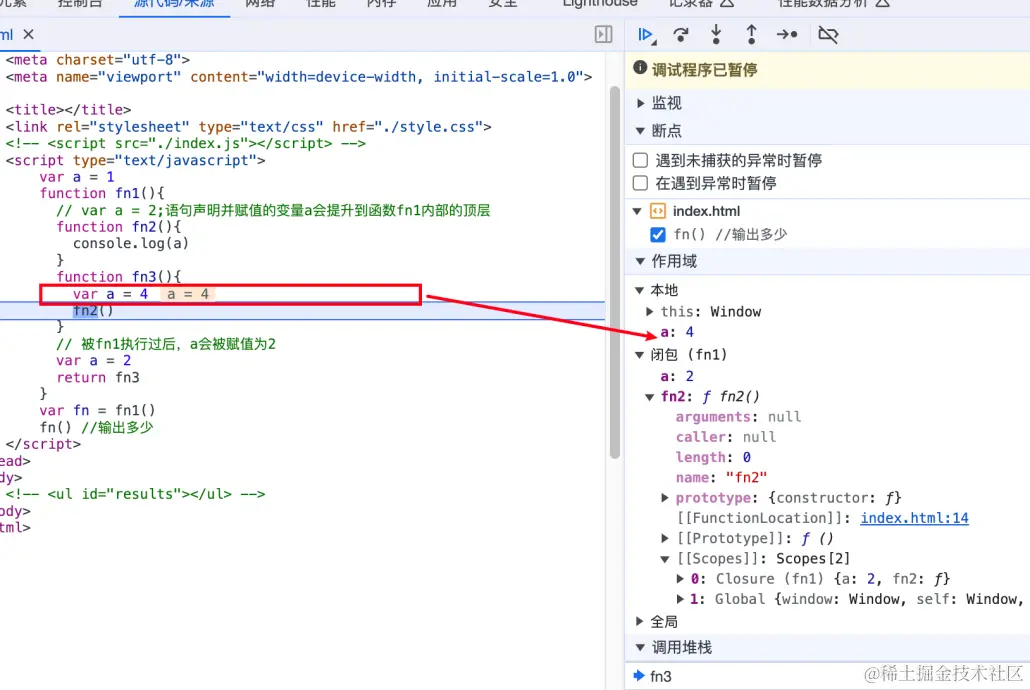Click the link rel="stylesheet" code line
The height and width of the screenshot is (690, 1030).
(248, 127)
